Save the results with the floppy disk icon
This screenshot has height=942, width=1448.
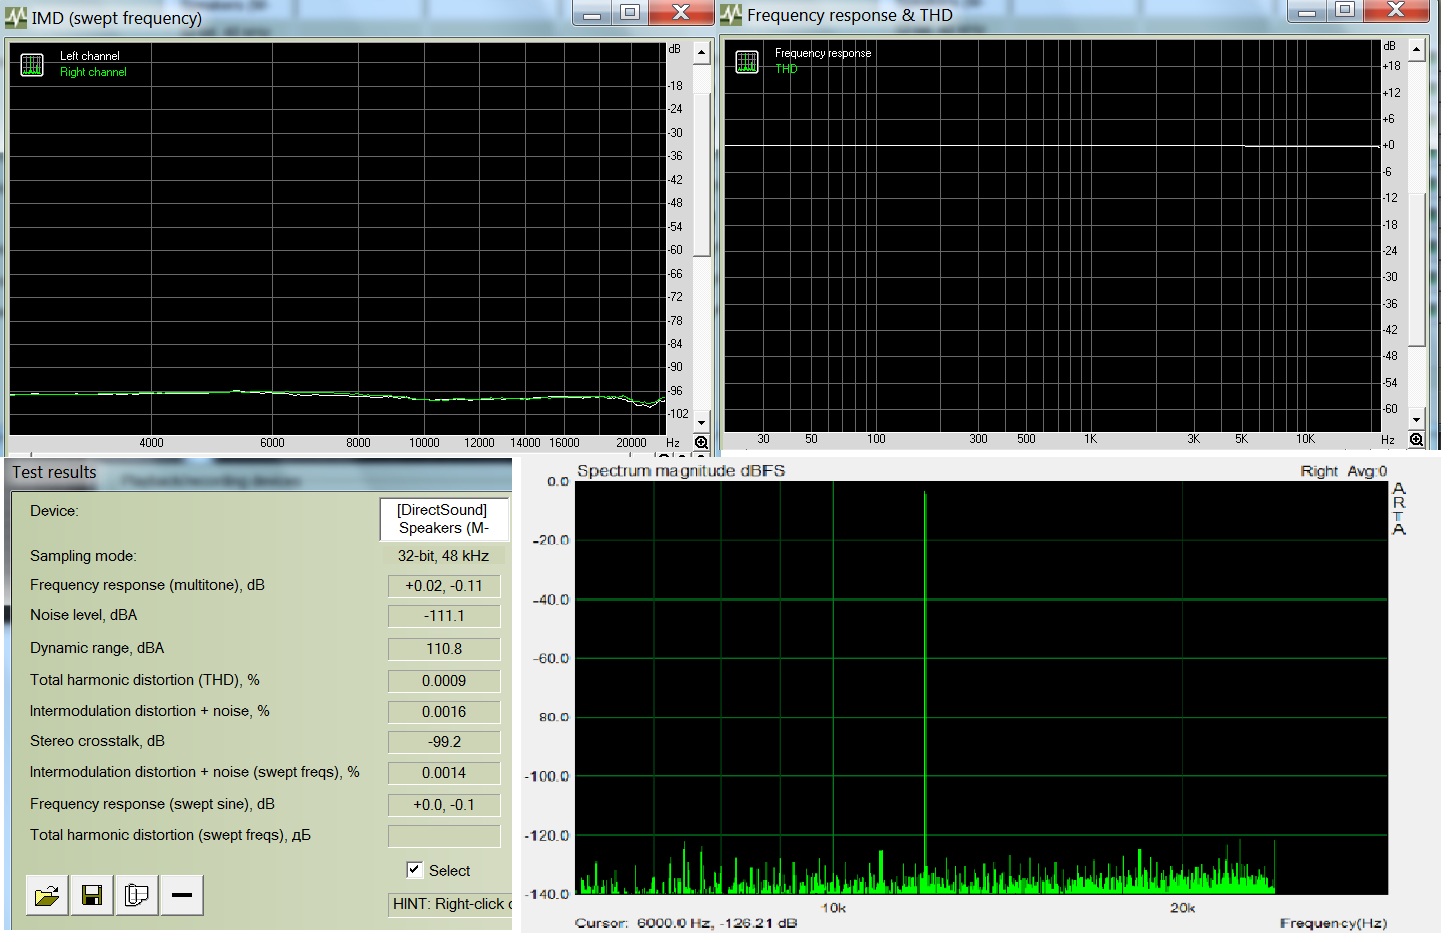pos(92,895)
